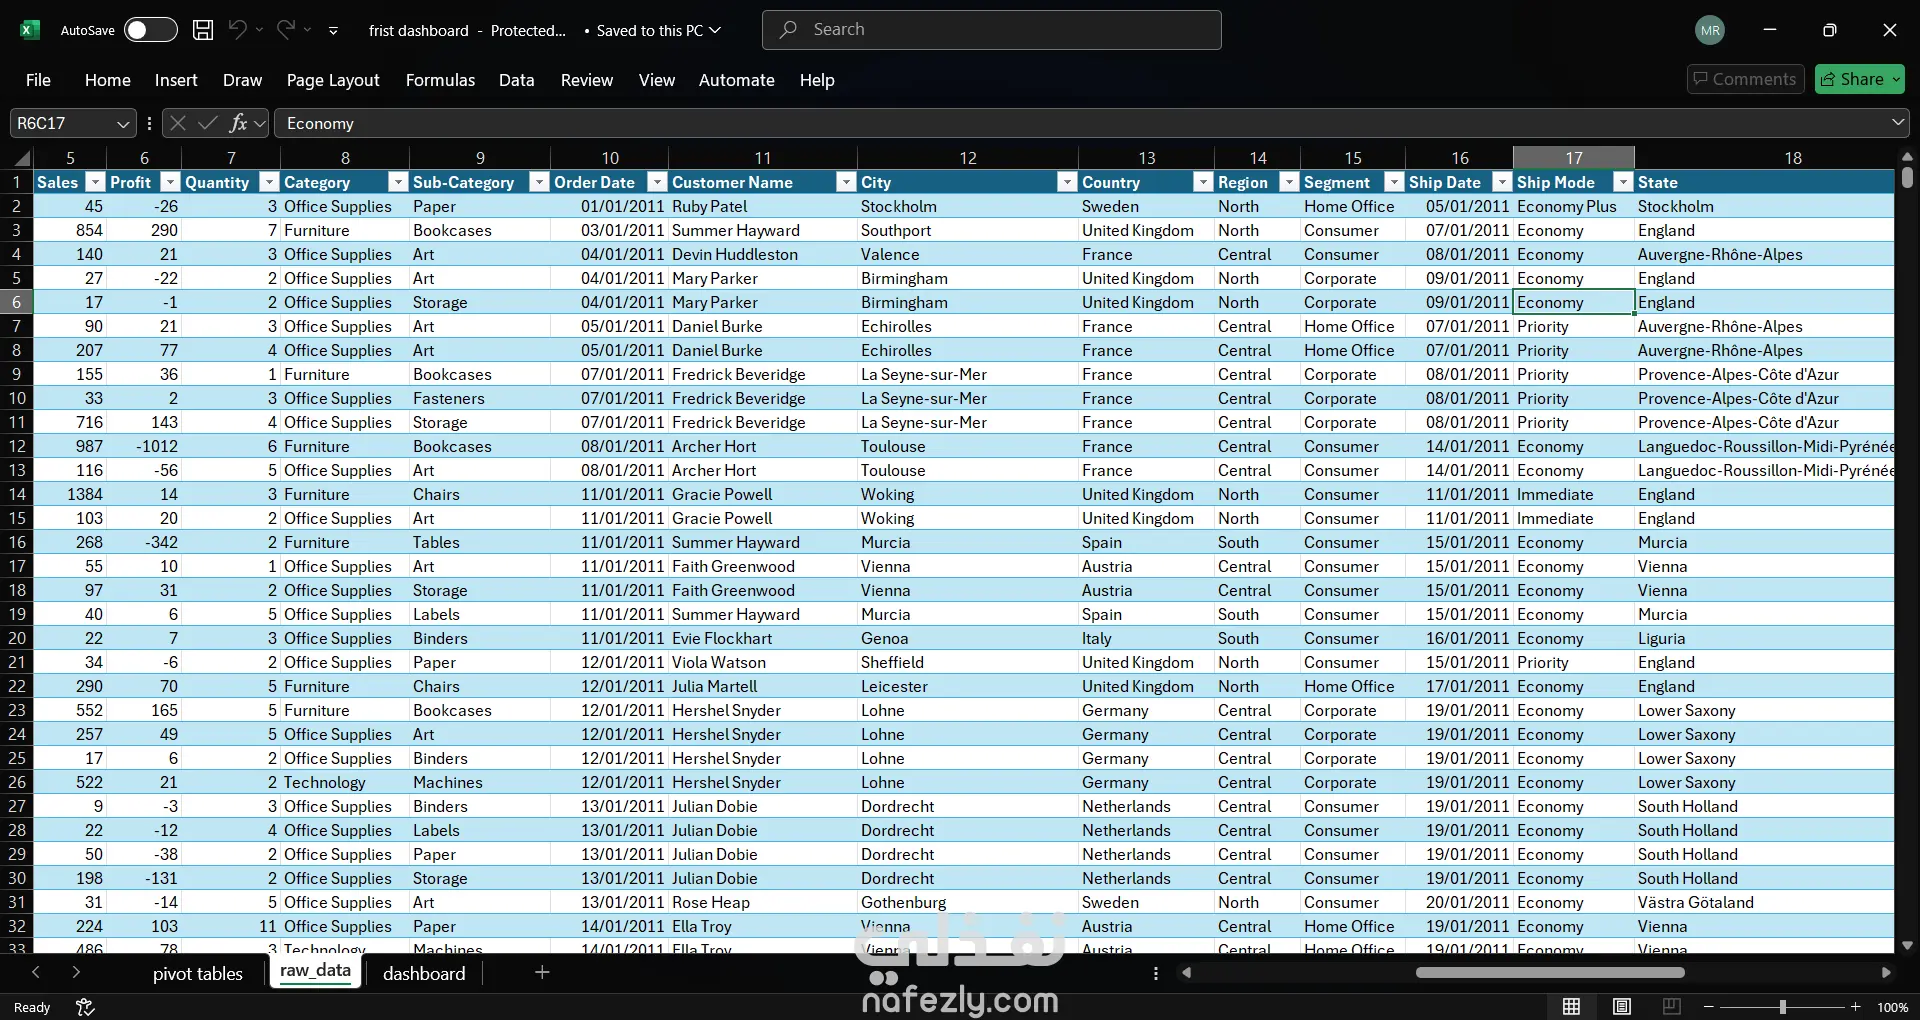Click the Search box

click(992, 30)
